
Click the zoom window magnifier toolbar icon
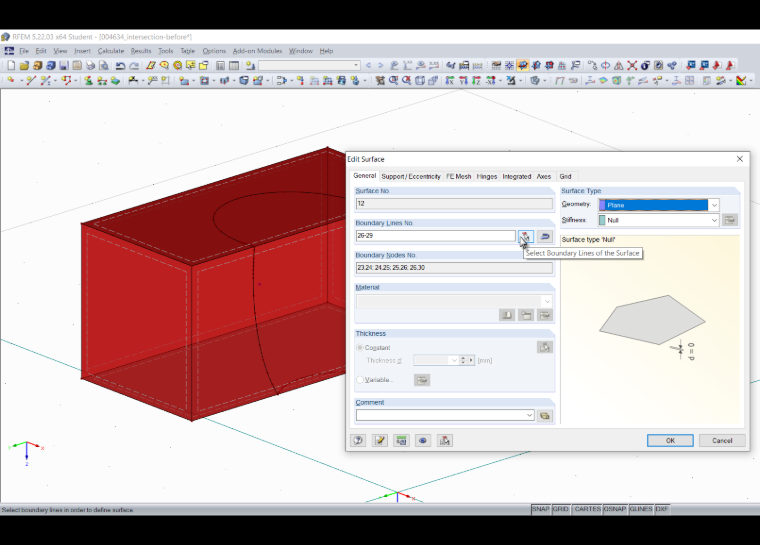point(394,80)
